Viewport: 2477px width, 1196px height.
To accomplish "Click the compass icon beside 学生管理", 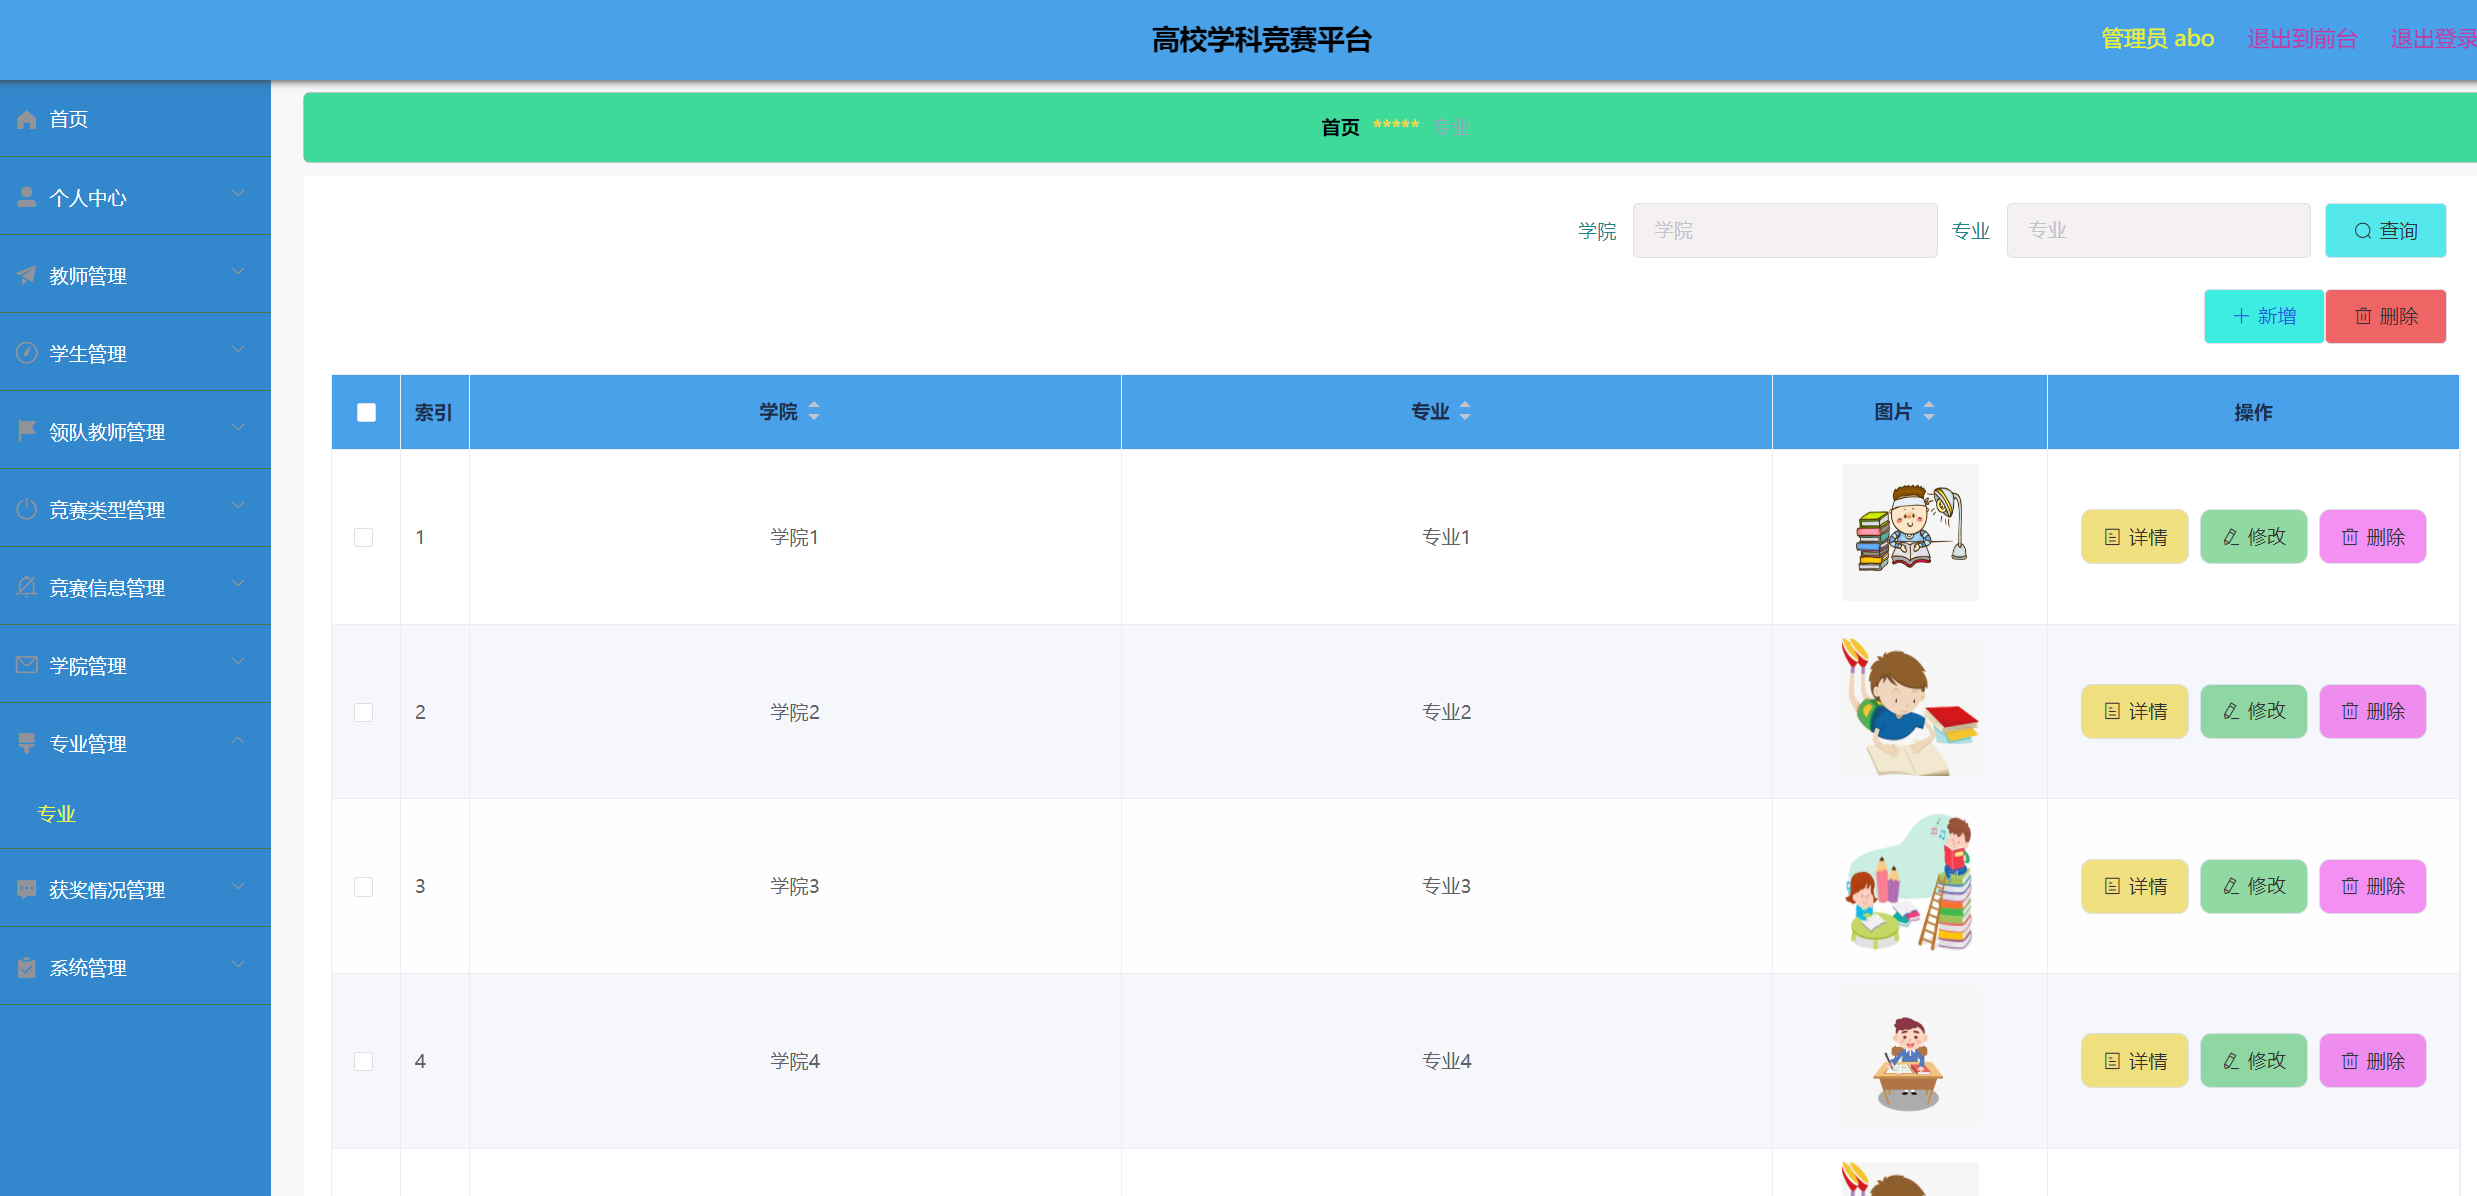I will (27, 353).
